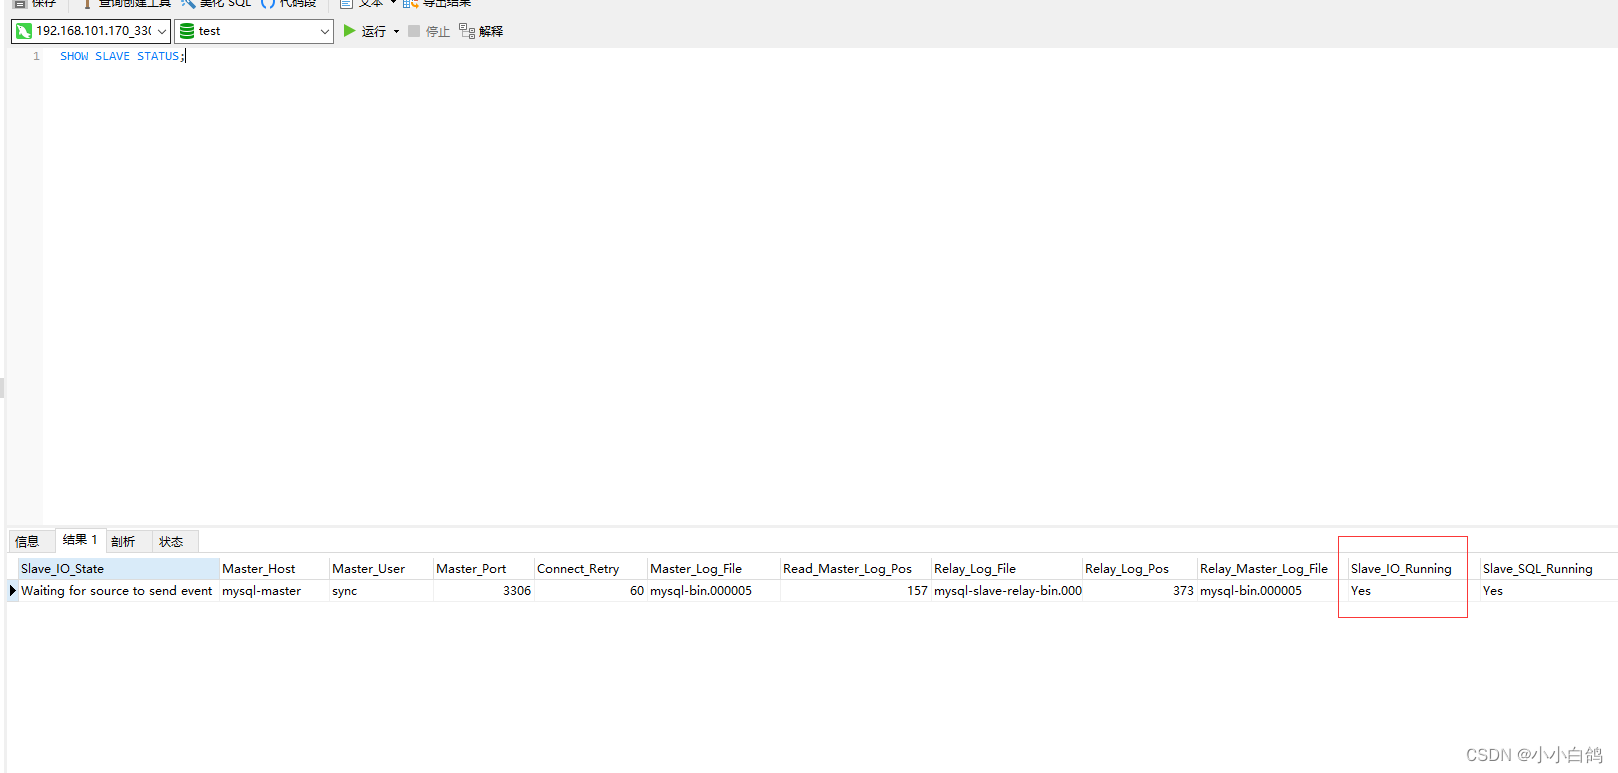Click the grey Stop square icon
The width and height of the screenshot is (1618, 773).
pos(414,31)
